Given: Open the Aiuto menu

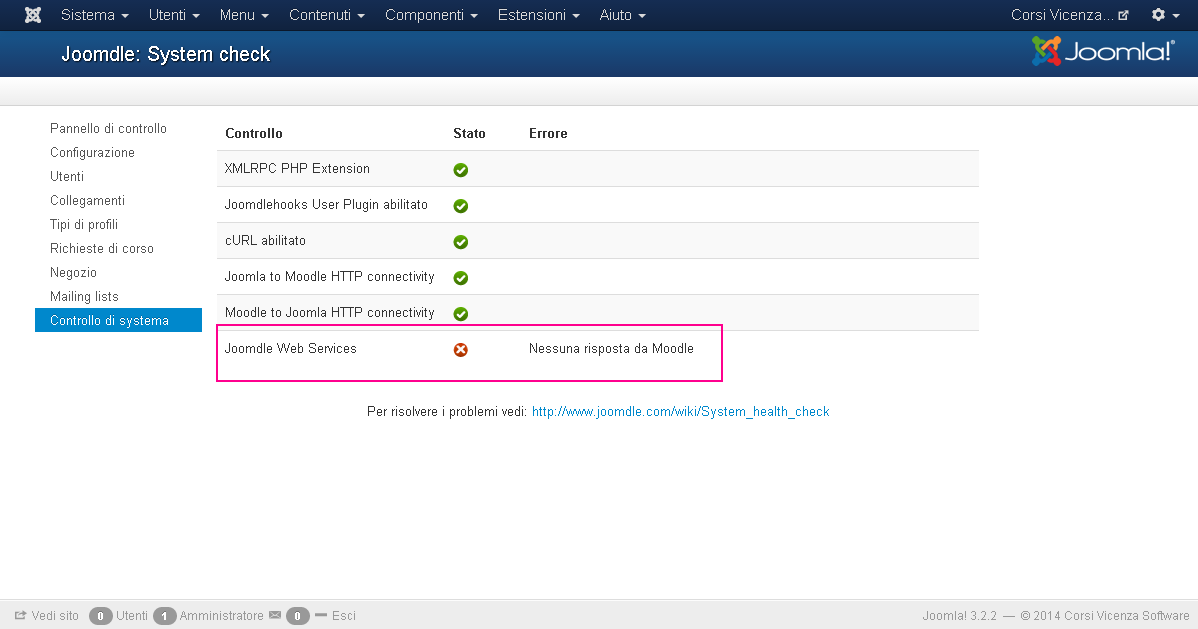Looking at the screenshot, I should (x=622, y=16).
